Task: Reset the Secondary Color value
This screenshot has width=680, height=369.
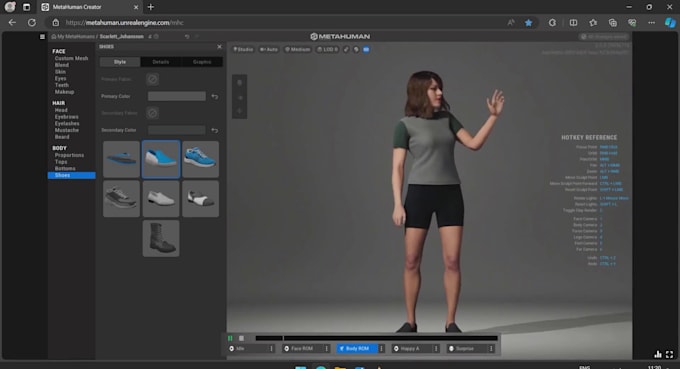Action: (215, 130)
